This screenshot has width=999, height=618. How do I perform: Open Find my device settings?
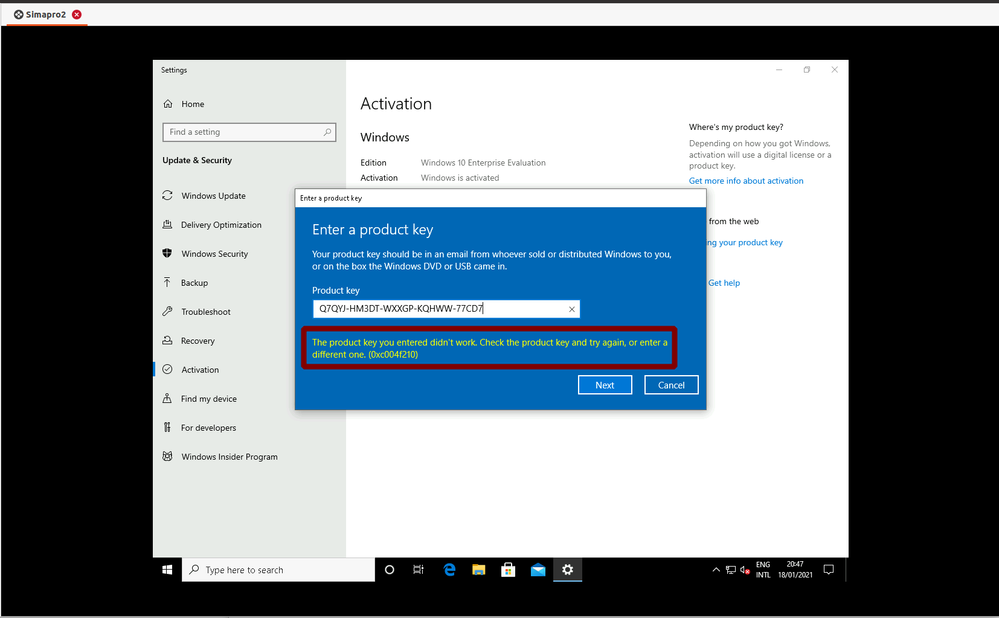pos(208,399)
